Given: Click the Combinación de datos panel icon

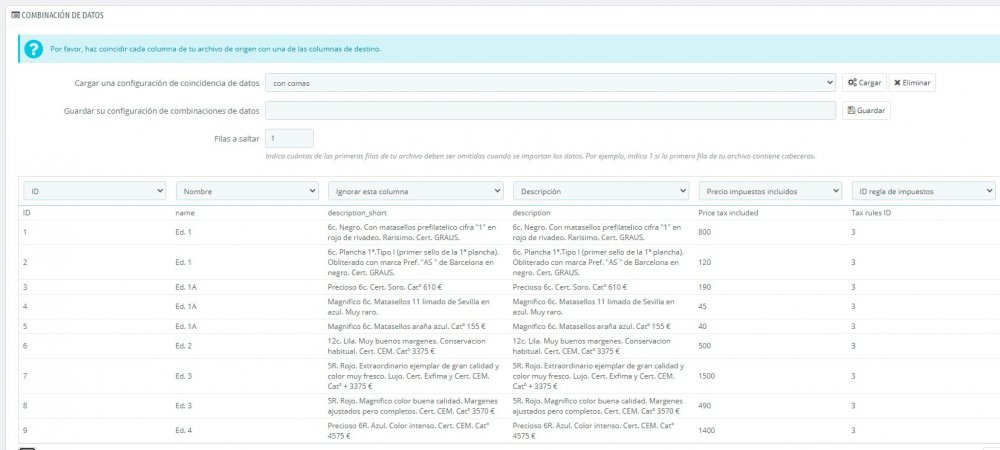Looking at the screenshot, I should 16,15.
